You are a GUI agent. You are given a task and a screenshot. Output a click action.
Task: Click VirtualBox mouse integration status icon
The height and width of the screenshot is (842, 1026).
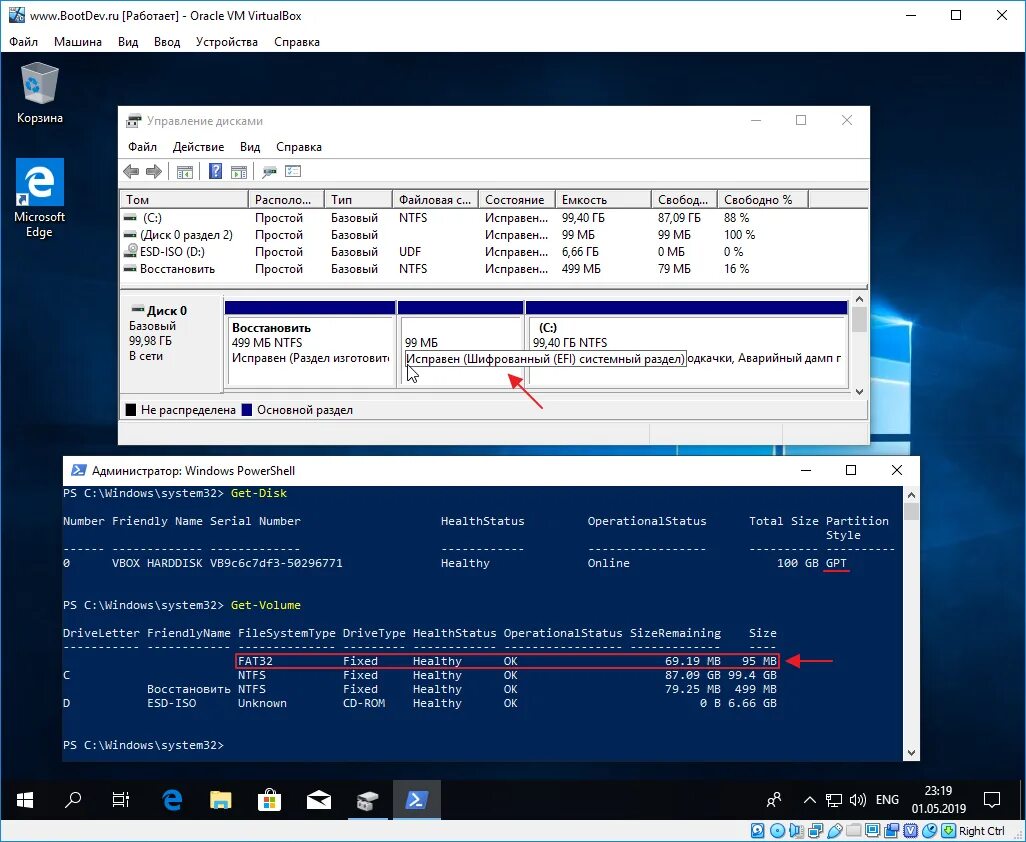pyautogui.click(x=929, y=831)
